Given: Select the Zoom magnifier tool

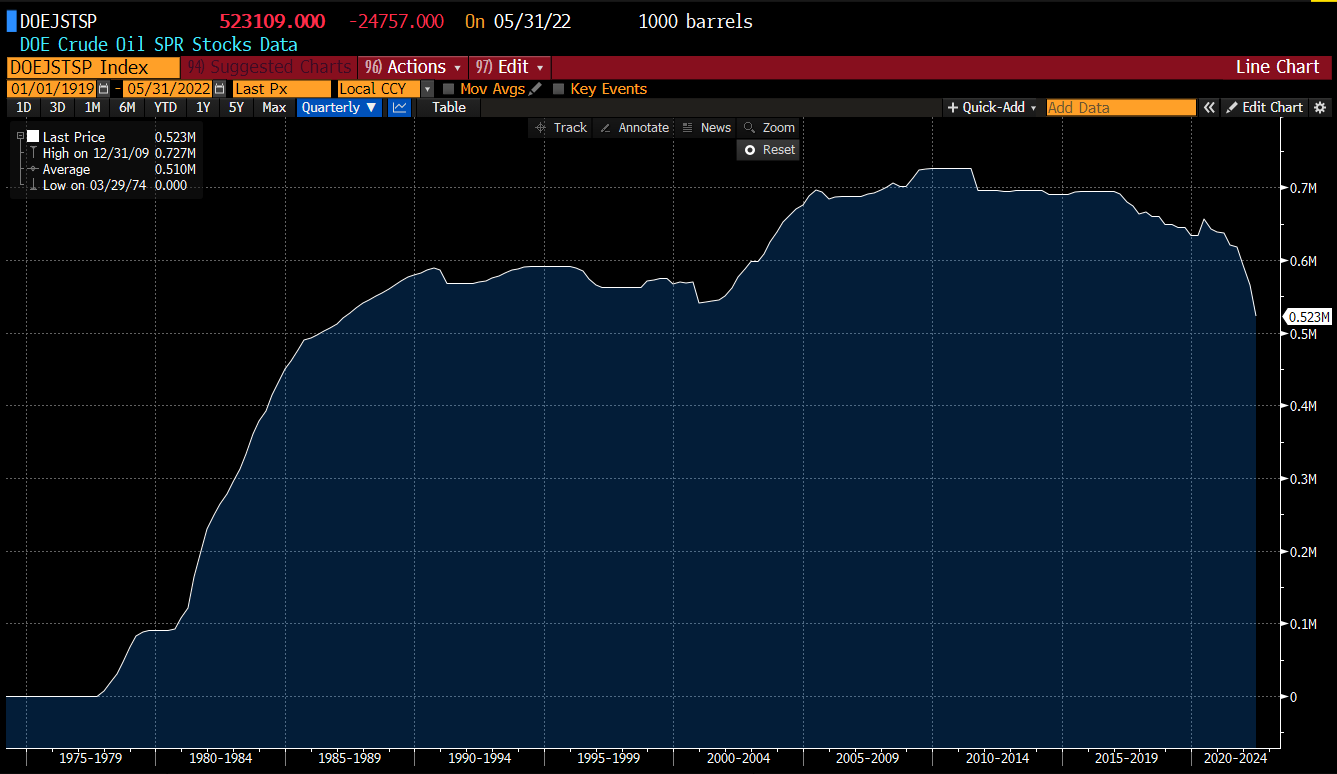Looking at the screenshot, I should (x=768, y=127).
